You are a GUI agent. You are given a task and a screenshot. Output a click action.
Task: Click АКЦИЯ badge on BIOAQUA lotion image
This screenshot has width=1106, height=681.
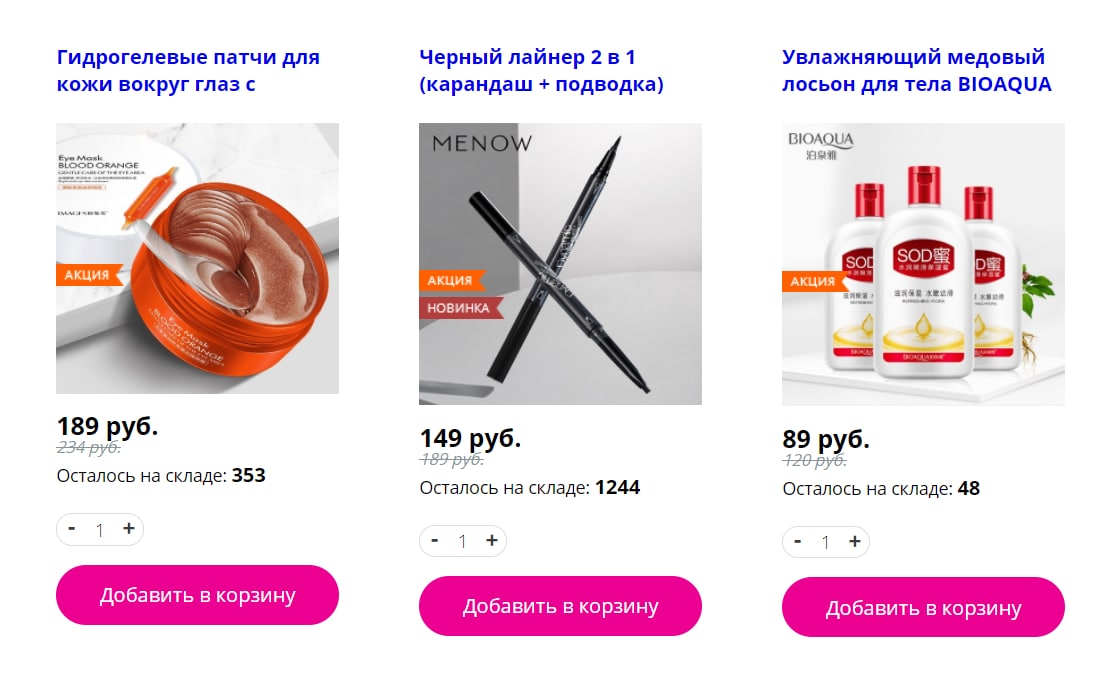pyautogui.click(x=813, y=281)
